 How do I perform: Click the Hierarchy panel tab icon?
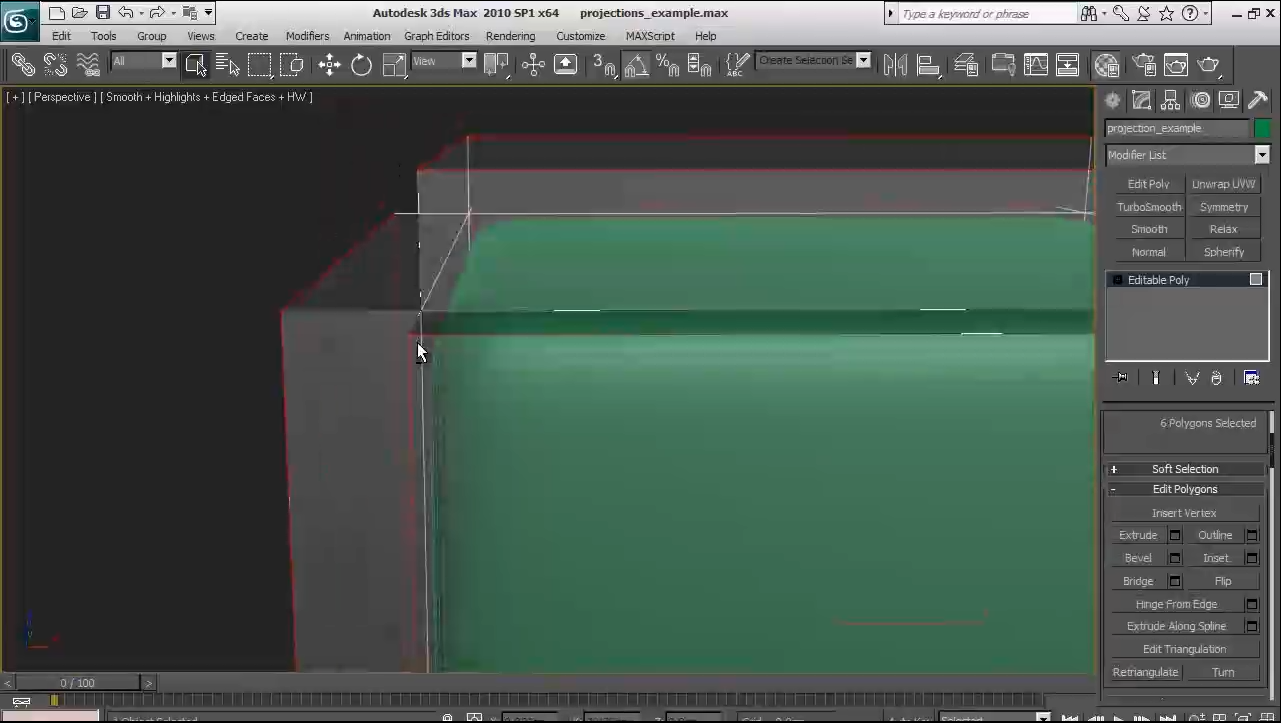click(x=1170, y=100)
